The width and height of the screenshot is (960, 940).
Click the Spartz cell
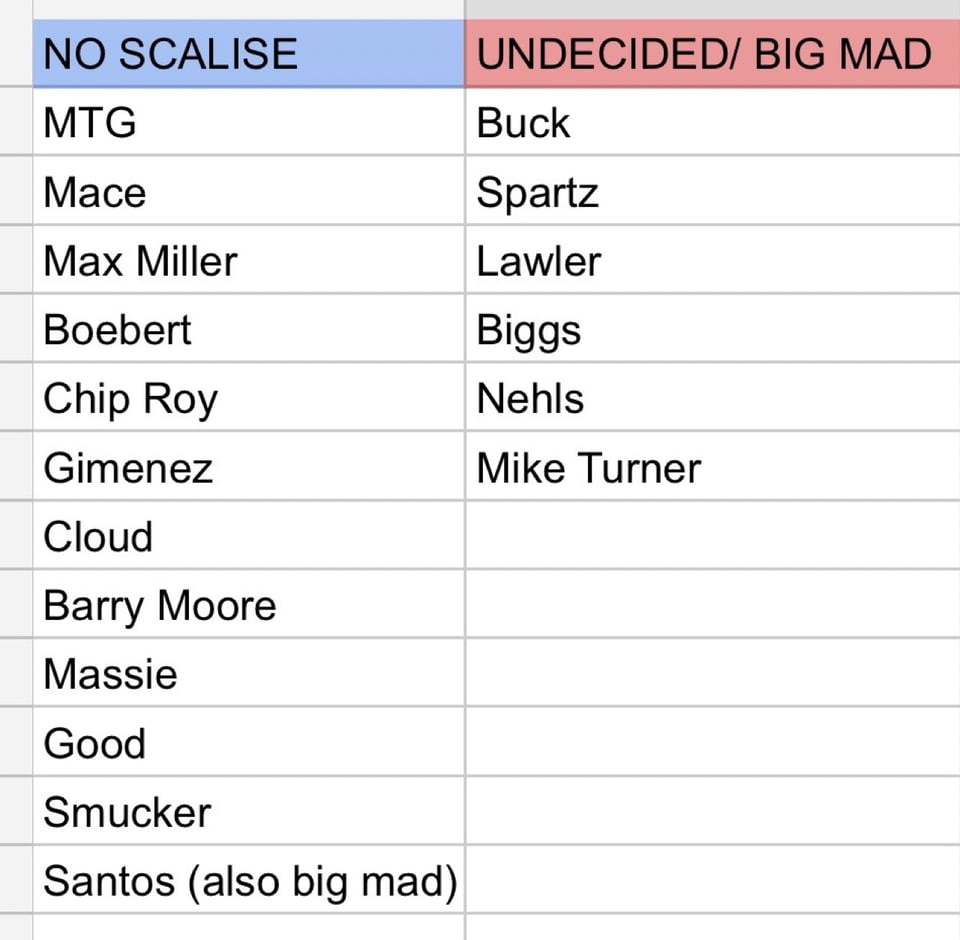(712, 192)
